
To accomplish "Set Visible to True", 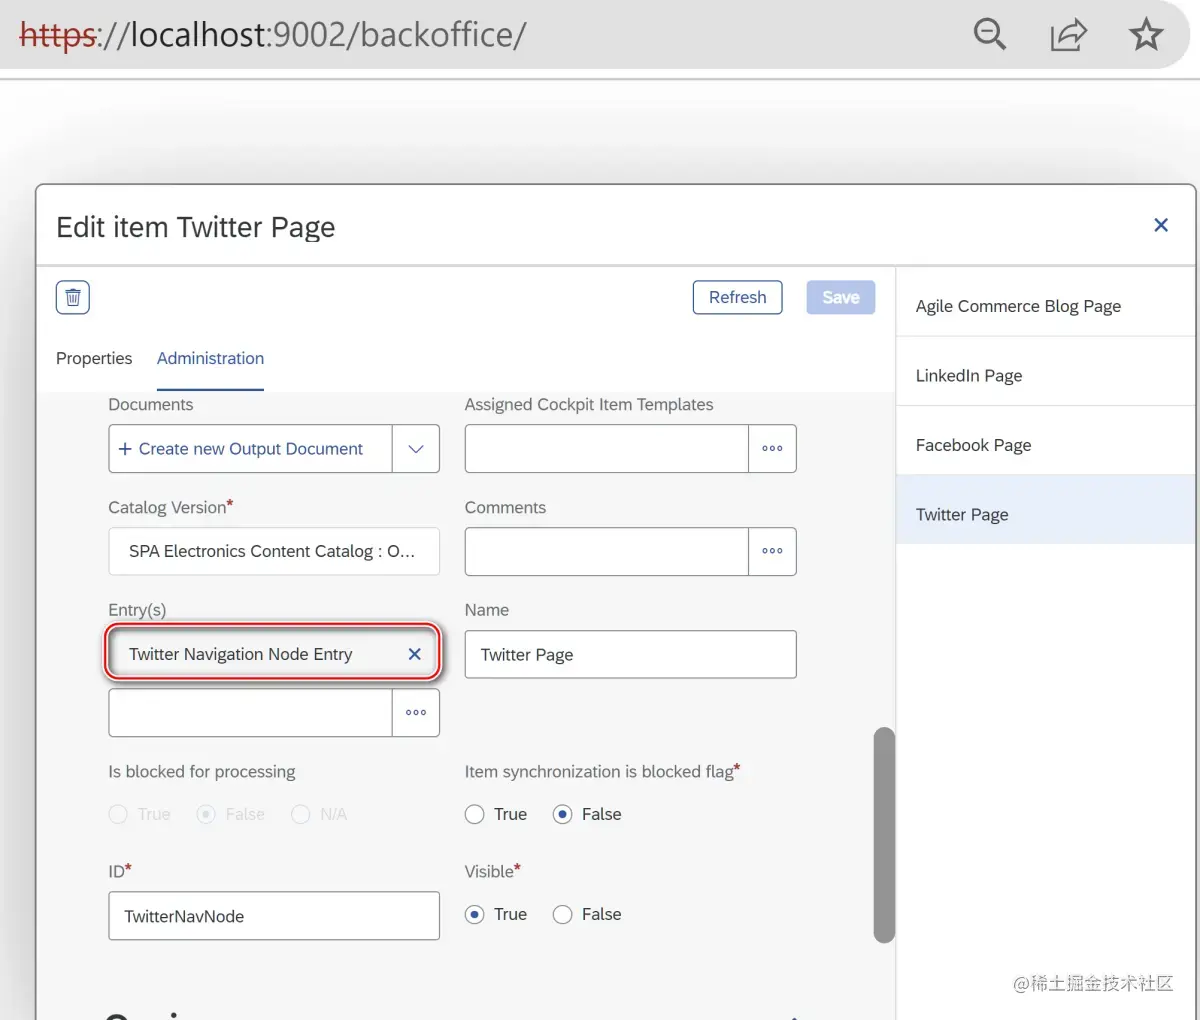I will tap(475, 914).
